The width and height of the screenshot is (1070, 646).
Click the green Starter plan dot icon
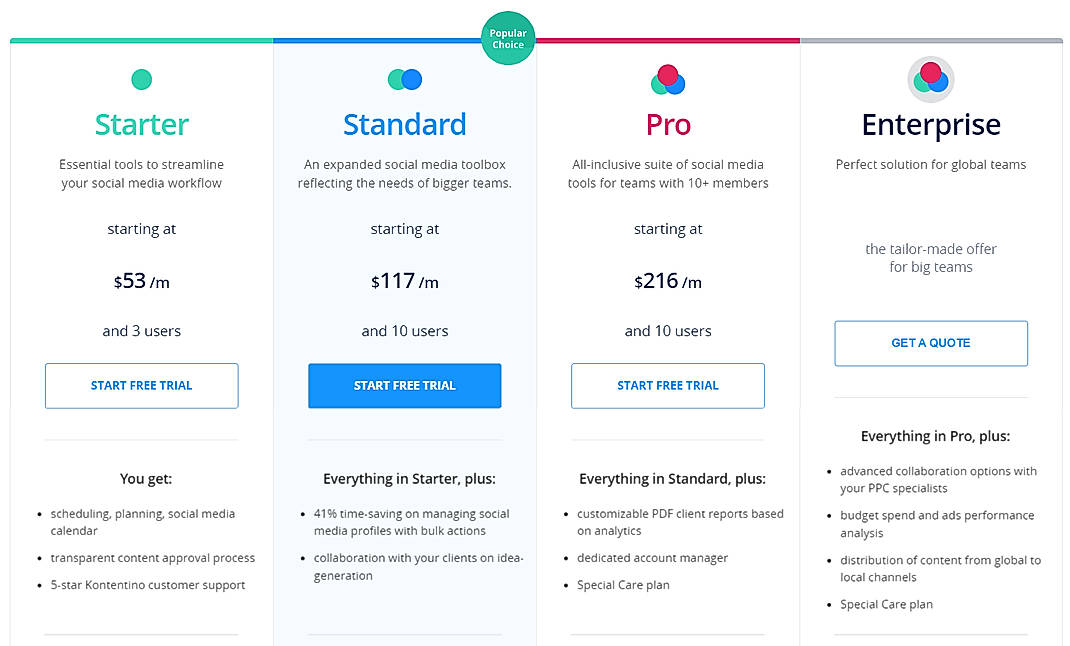pos(141,78)
